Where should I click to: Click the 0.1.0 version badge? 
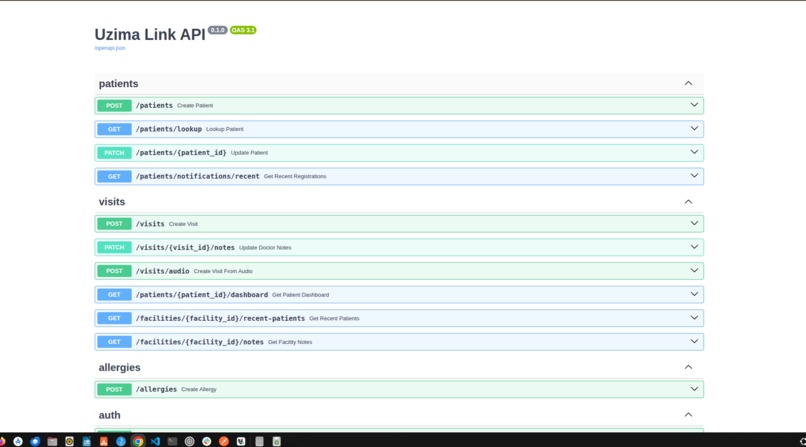click(217, 30)
